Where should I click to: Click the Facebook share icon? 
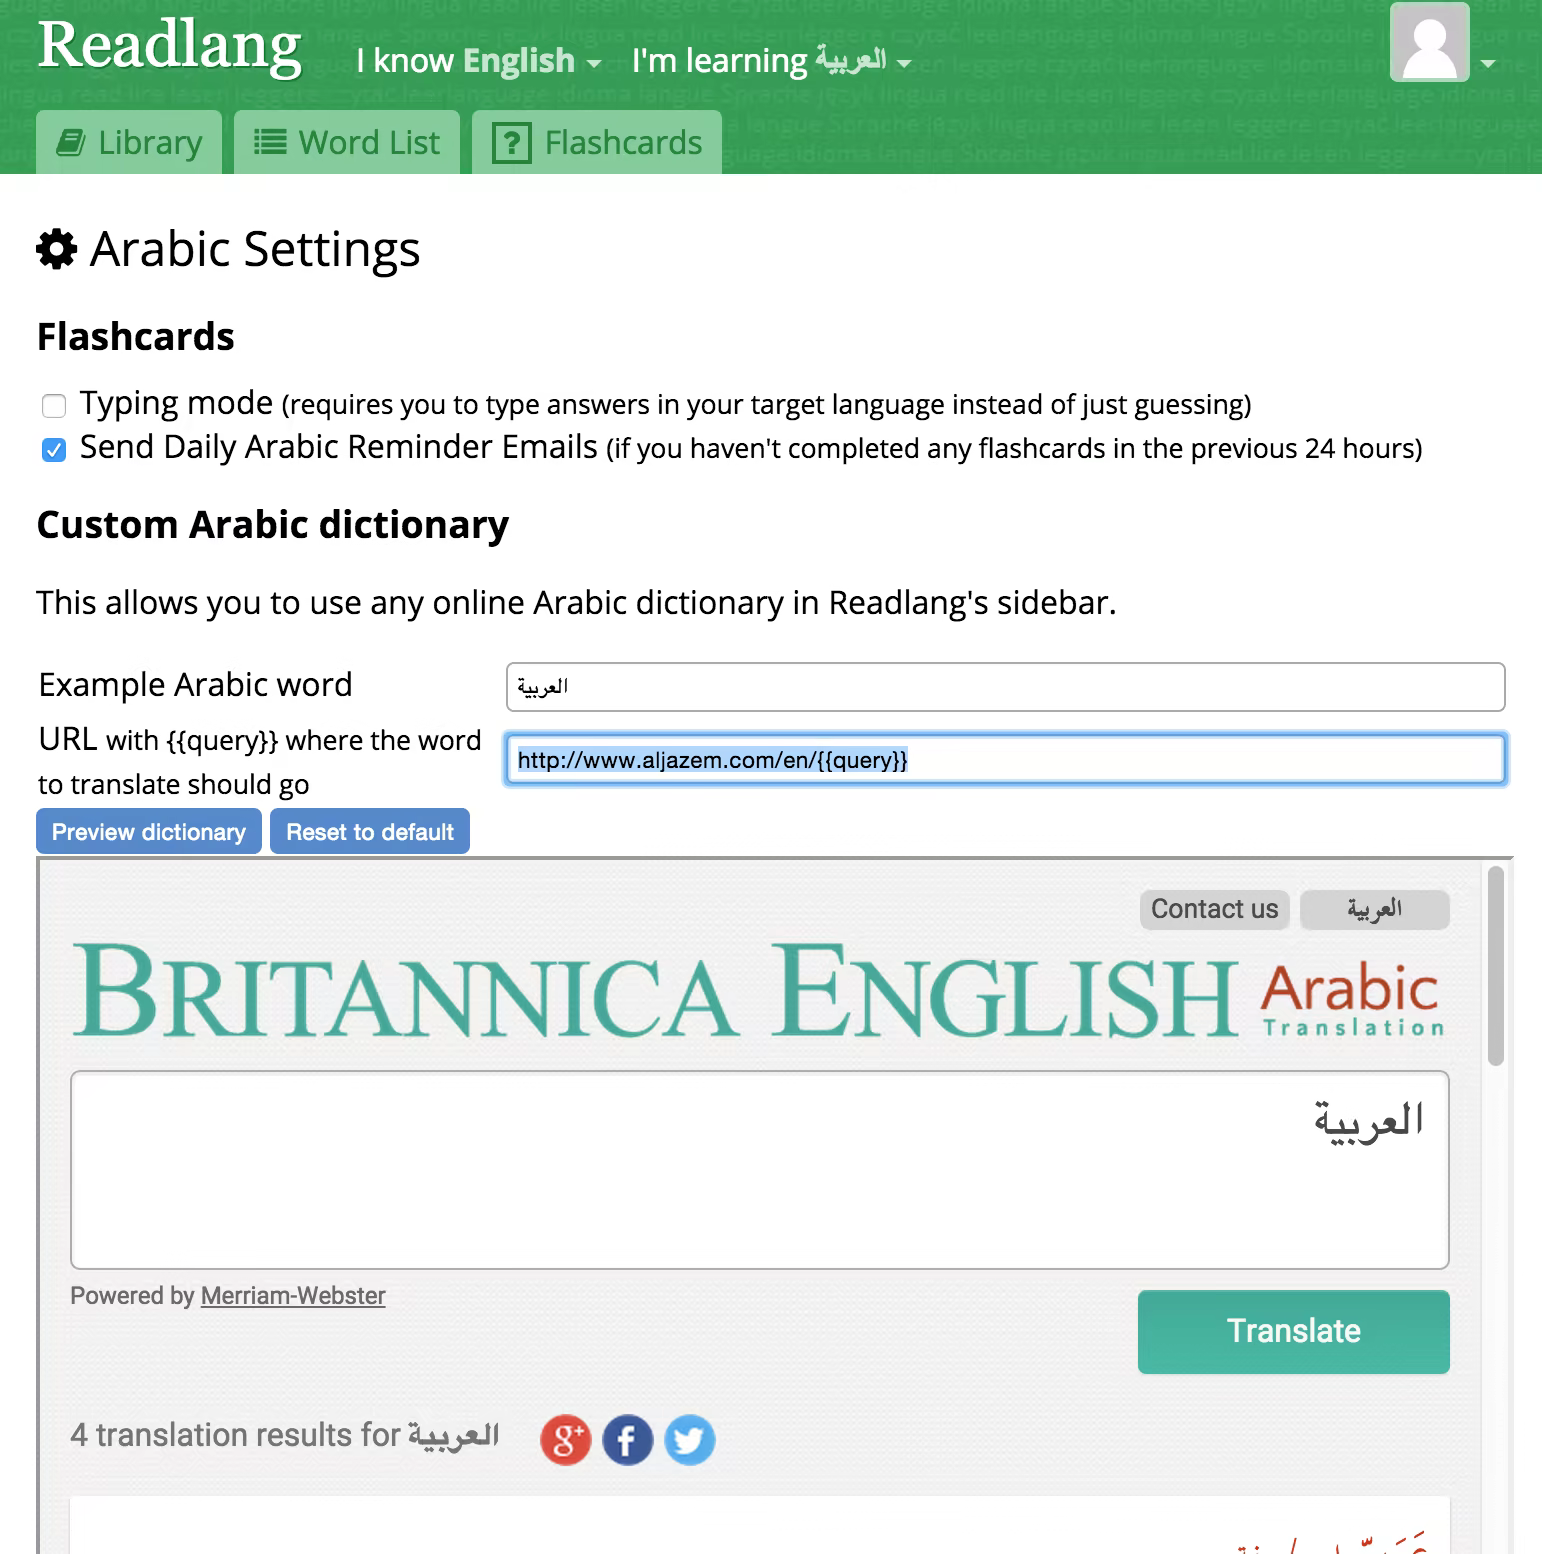coord(628,1440)
